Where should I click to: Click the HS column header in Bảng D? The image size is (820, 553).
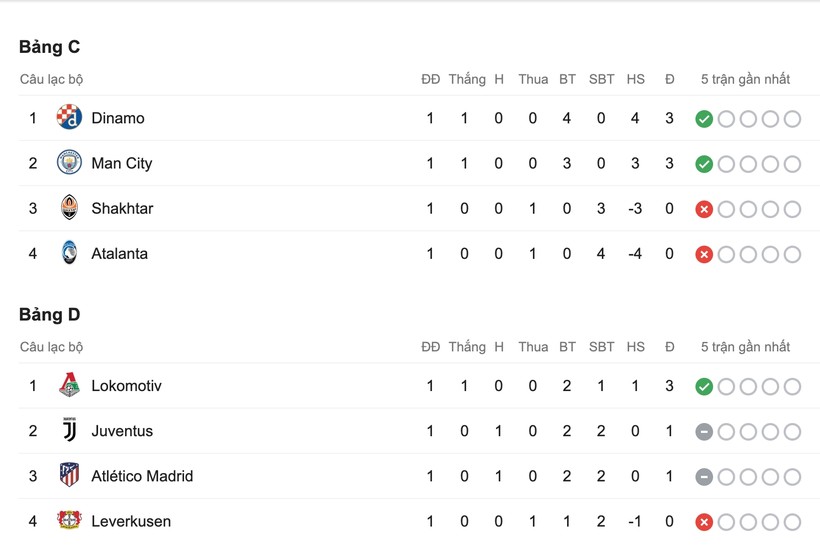click(635, 347)
